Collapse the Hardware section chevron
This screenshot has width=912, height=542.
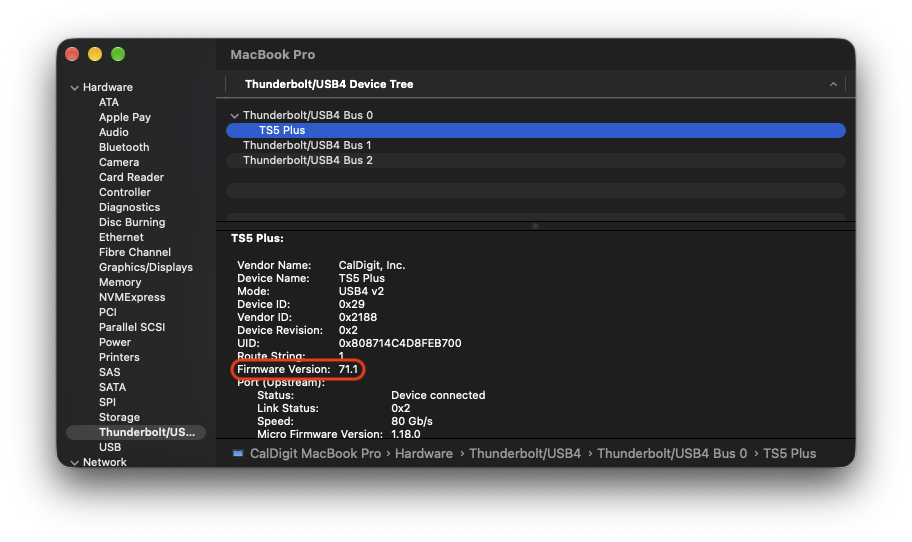tap(74, 88)
